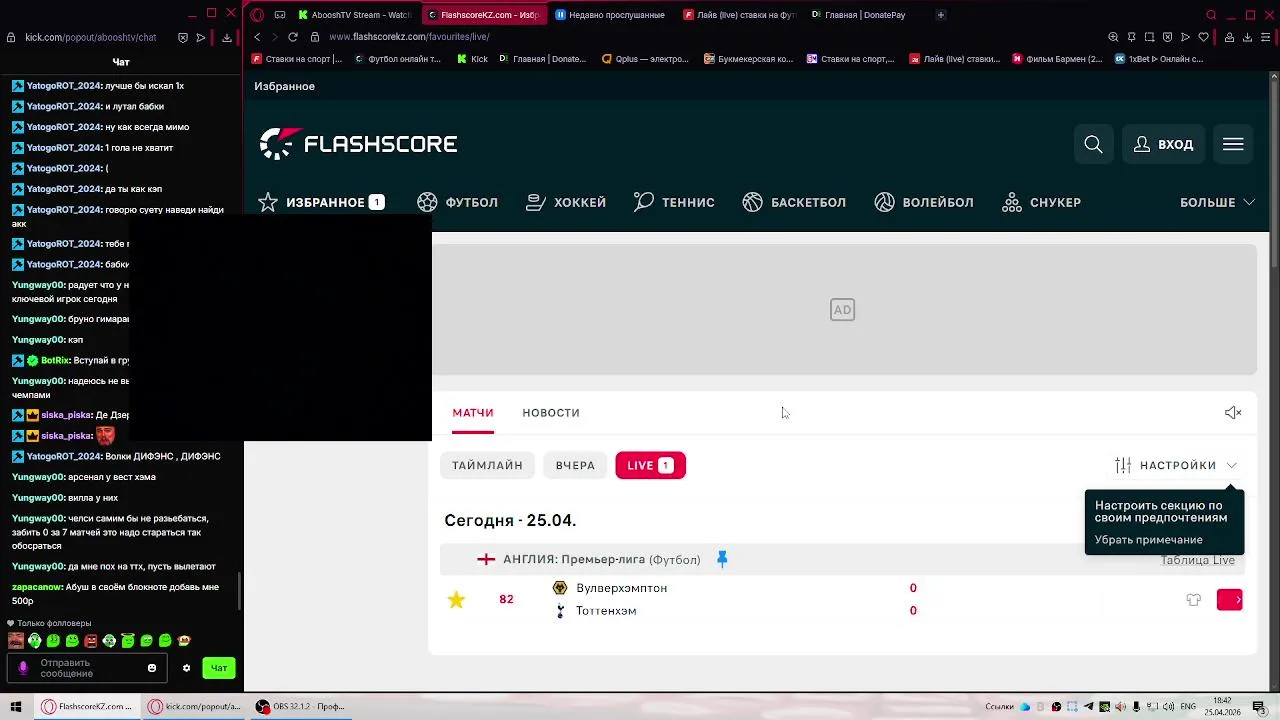Switch to kick.com/popout taskbar window
1280x720 pixels.
coord(196,707)
